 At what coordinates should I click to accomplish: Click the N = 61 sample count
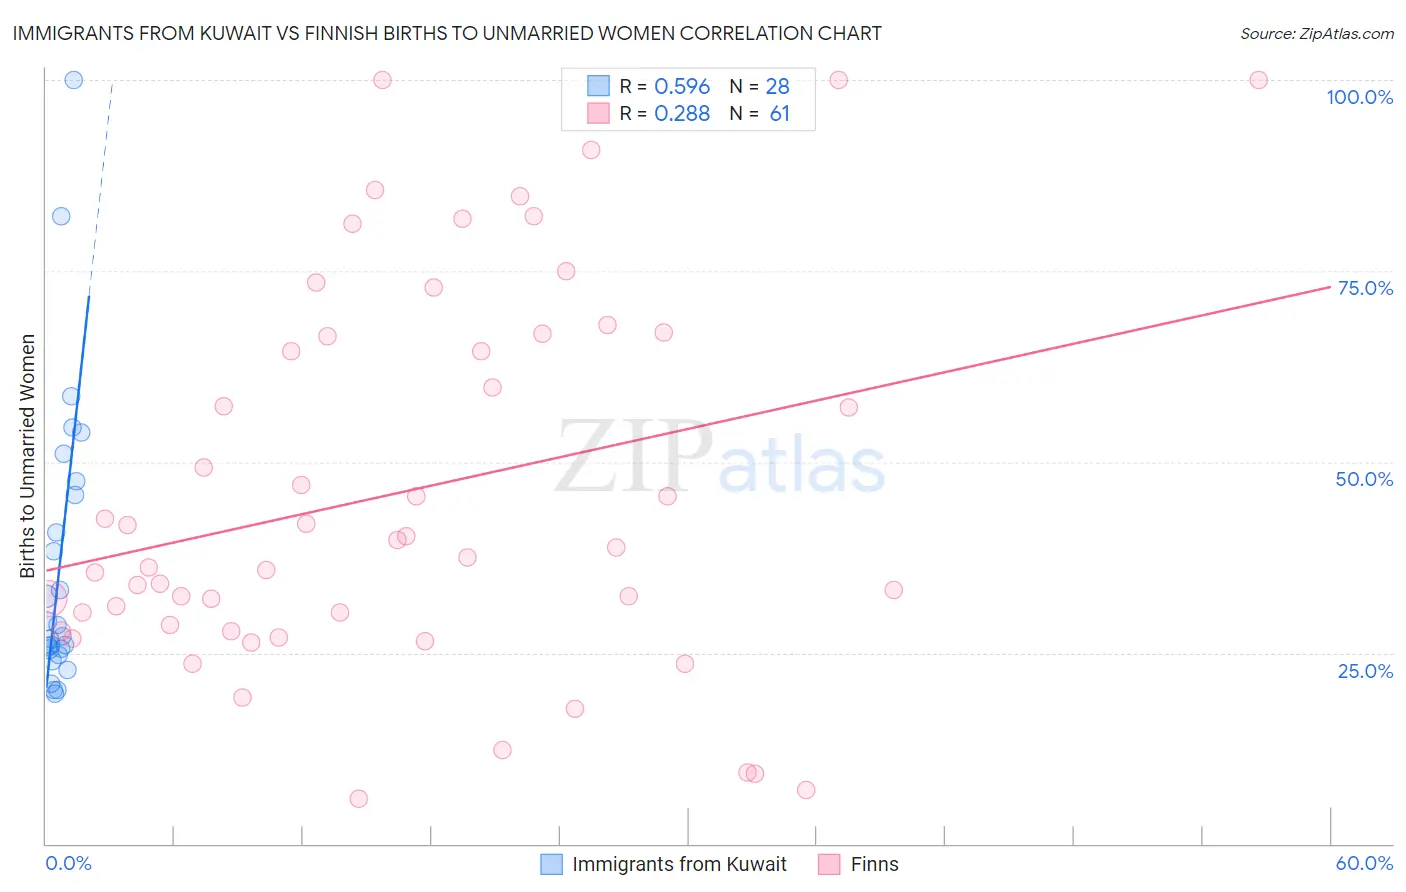(760, 113)
